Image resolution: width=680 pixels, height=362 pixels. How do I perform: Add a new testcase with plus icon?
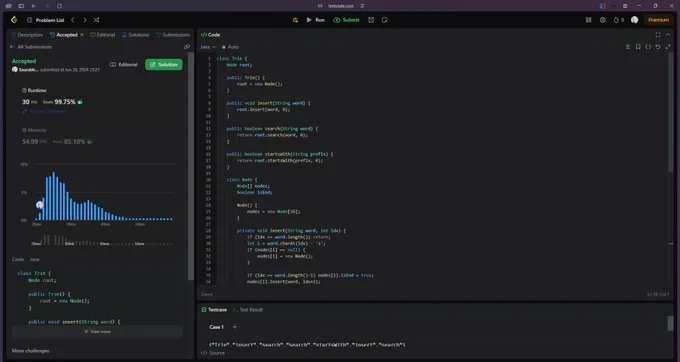235,327
